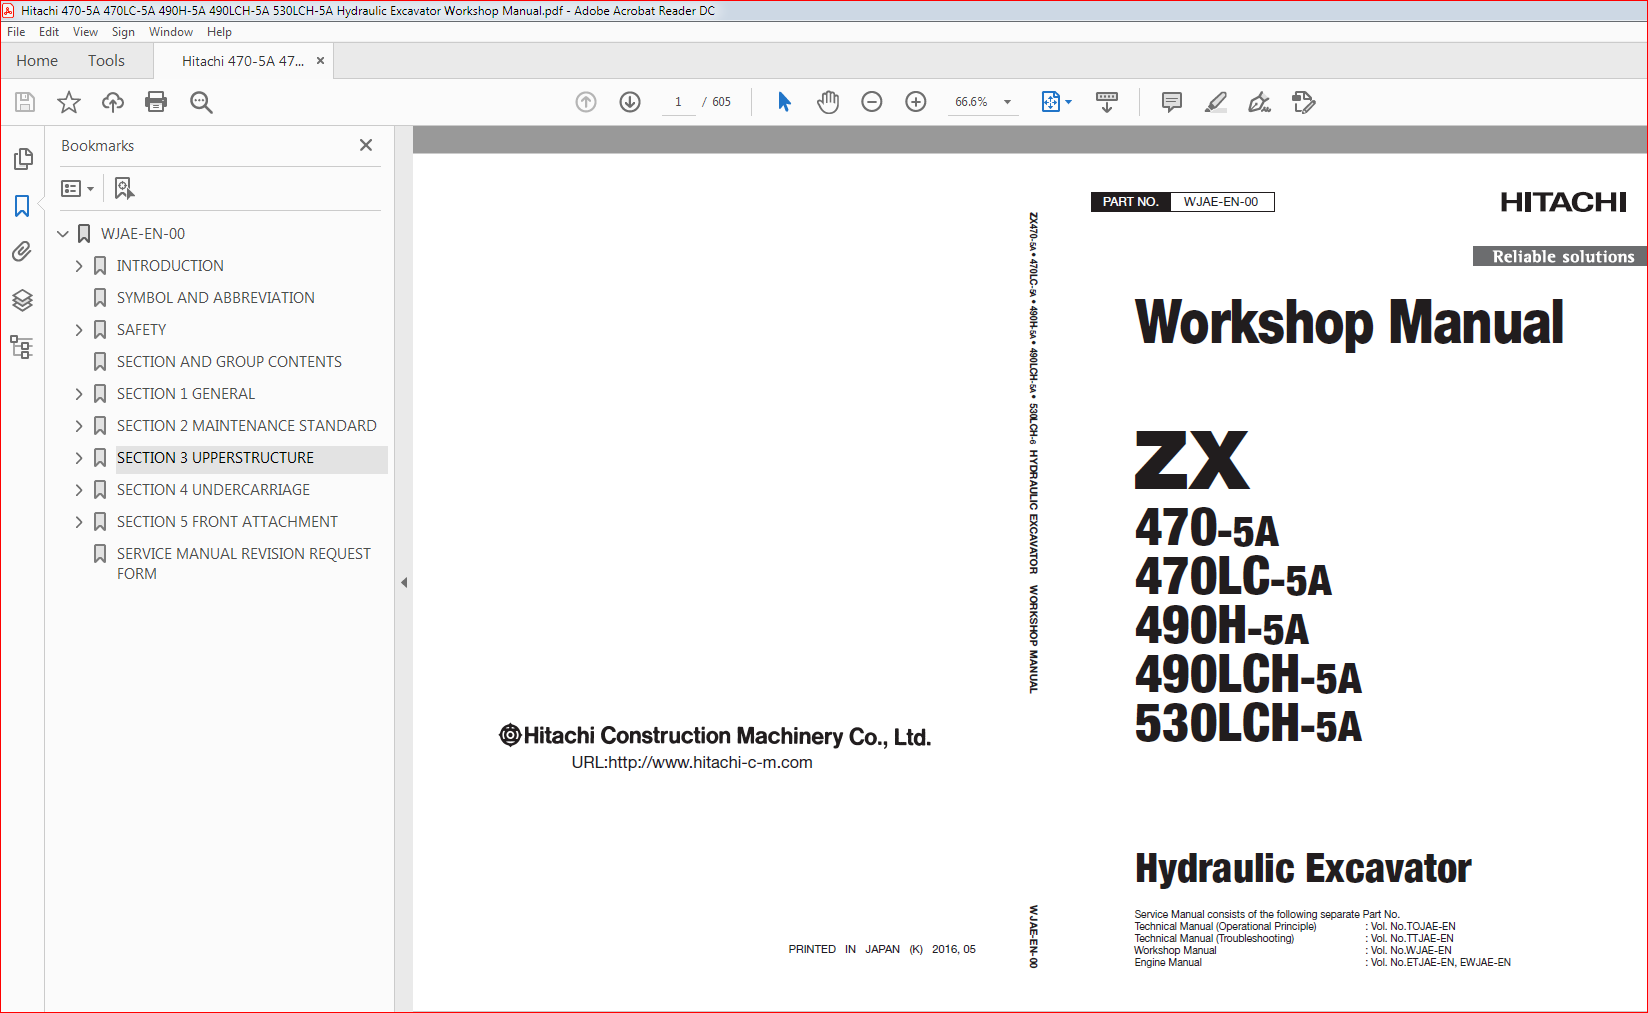Open the View menu
Image resolution: width=1648 pixels, height=1013 pixels.
tap(85, 32)
